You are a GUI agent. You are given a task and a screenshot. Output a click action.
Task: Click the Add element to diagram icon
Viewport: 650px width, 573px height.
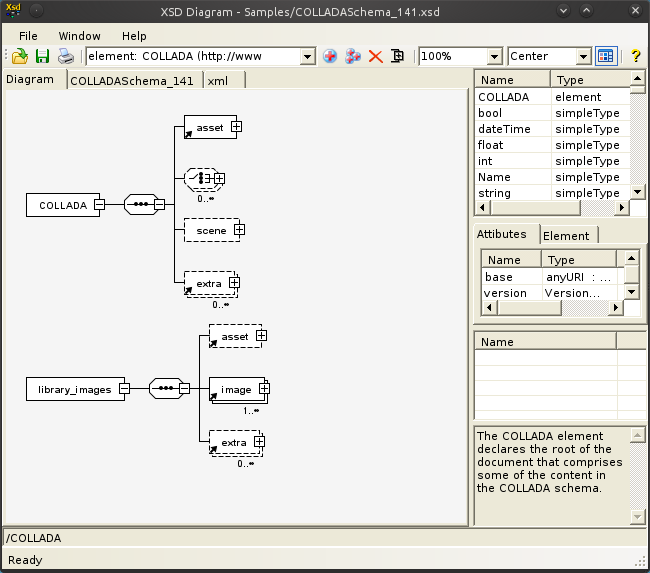(x=330, y=56)
